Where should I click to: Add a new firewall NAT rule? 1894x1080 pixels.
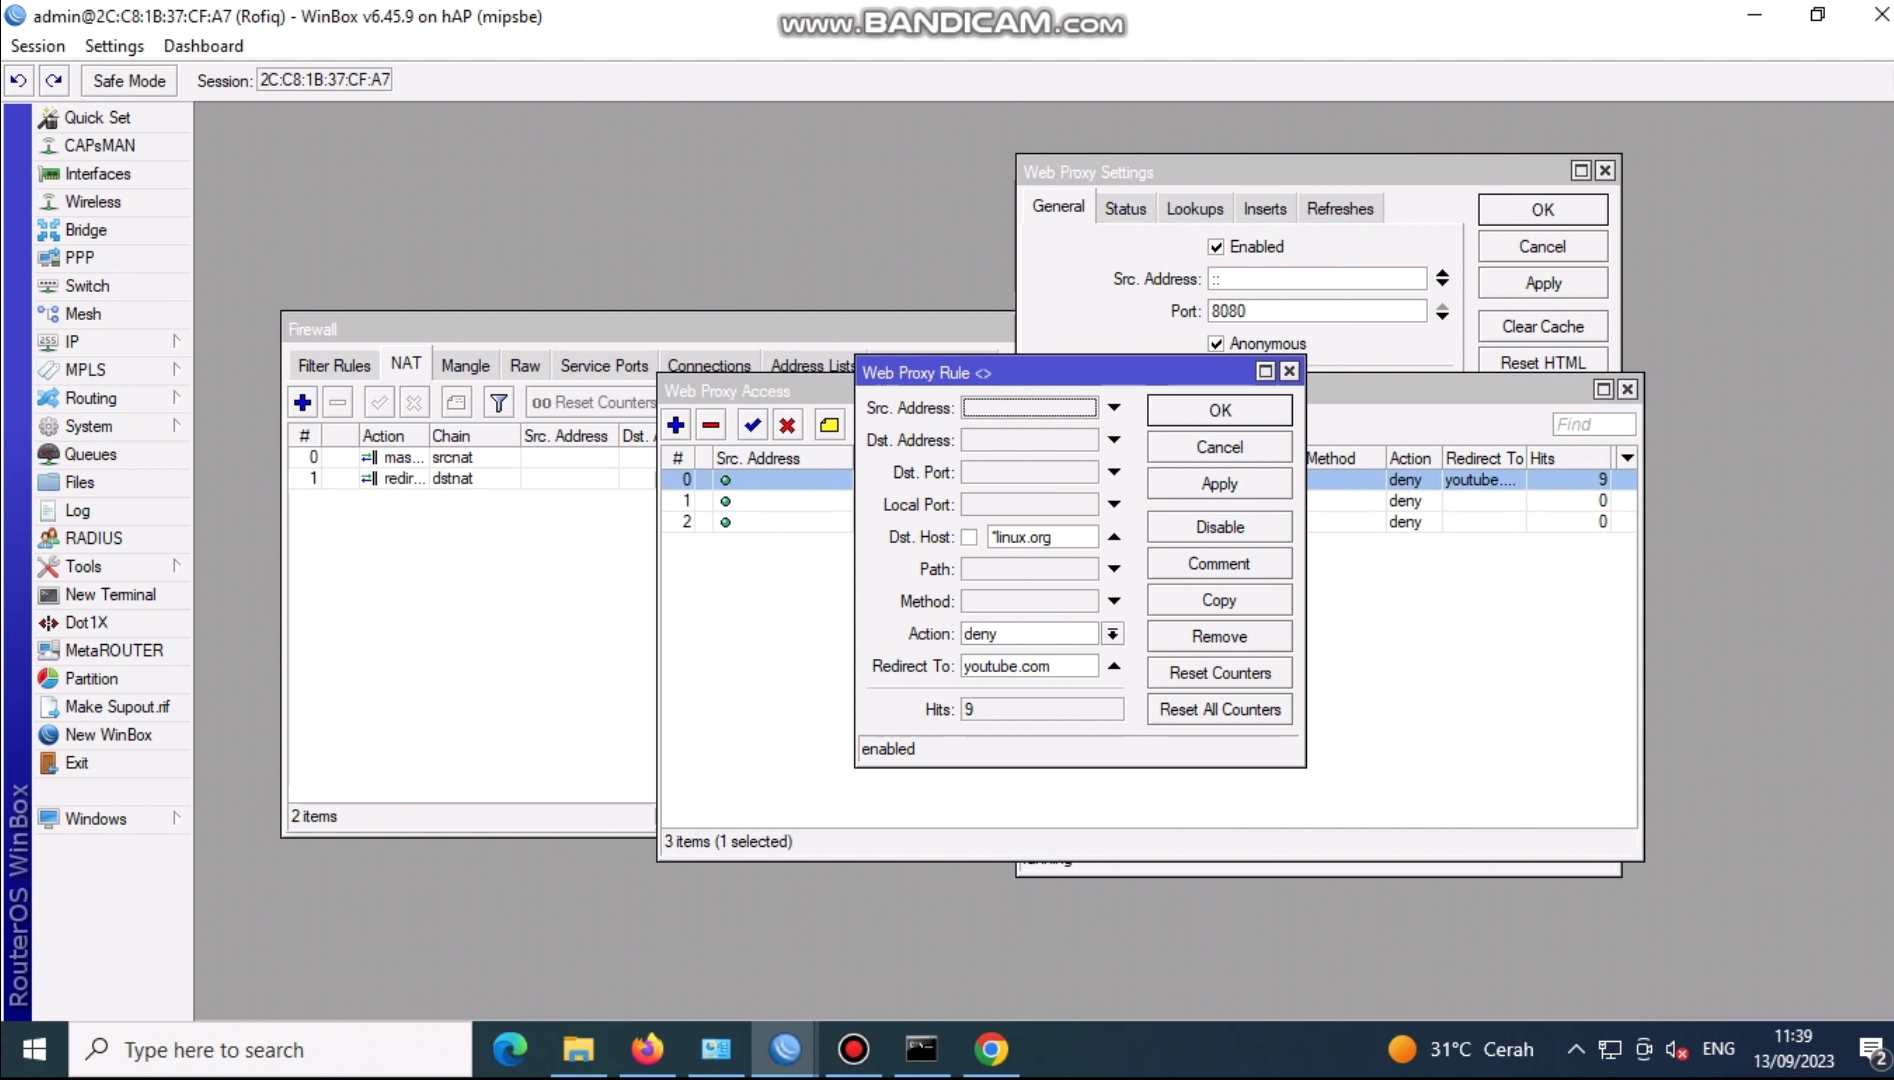tap(303, 402)
